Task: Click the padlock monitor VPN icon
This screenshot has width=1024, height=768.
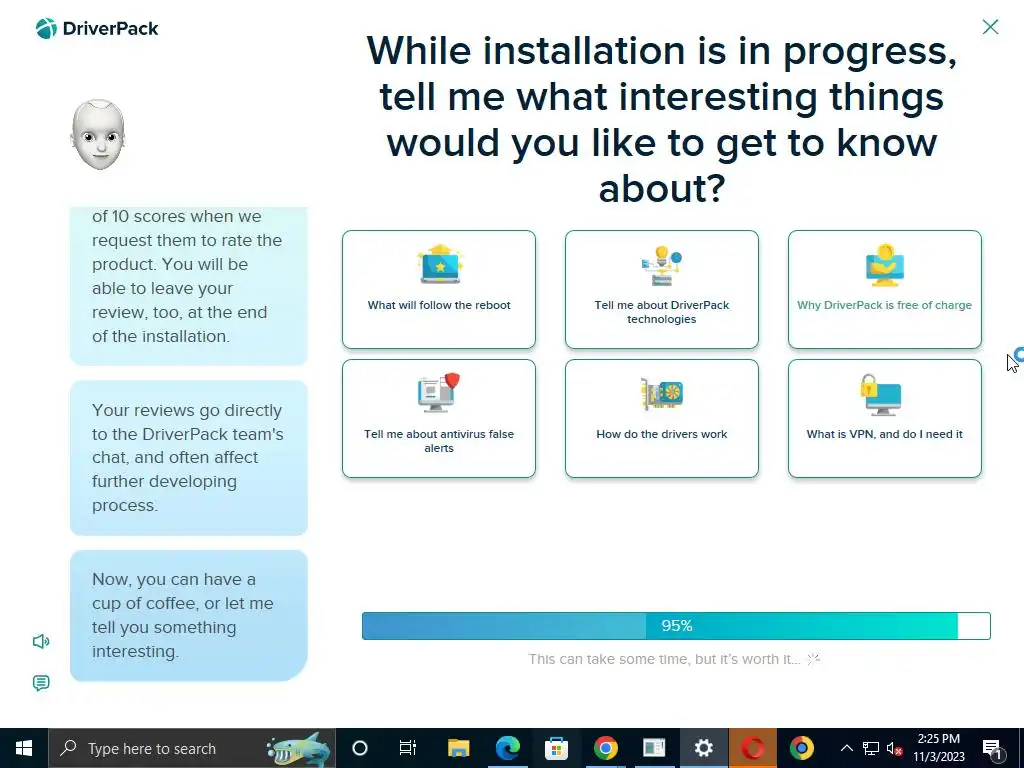Action: (x=880, y=394)
